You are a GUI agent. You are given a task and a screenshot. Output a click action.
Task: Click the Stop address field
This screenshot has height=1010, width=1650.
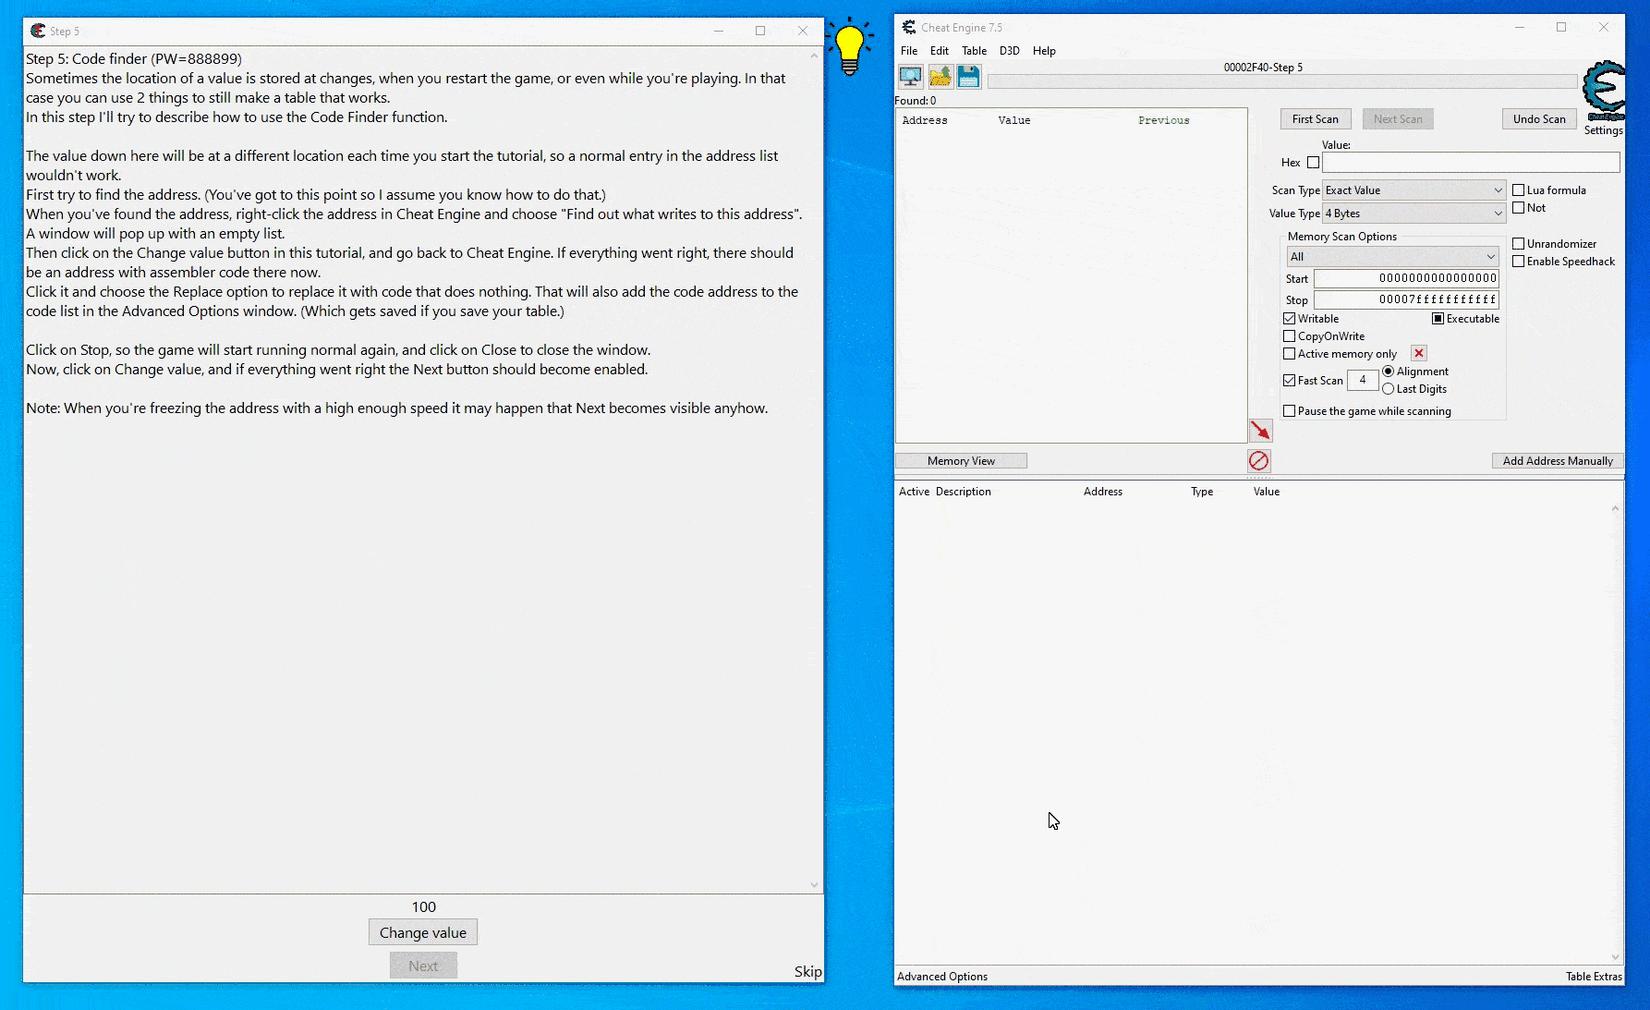pyautogui.click(x=1406, y=300)
